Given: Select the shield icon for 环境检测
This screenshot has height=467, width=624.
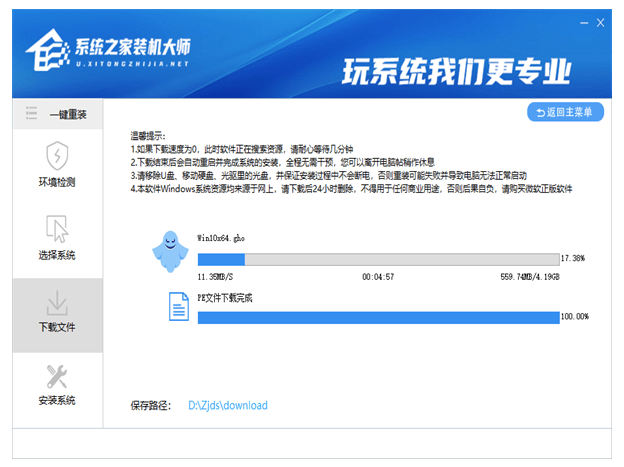Looking at the screenshot, I should 57,156.
